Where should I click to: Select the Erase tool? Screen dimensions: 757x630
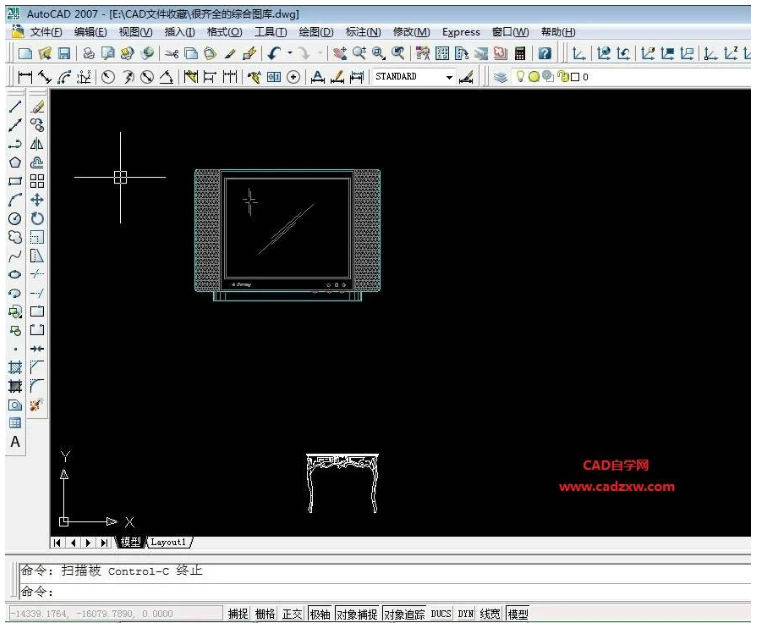pyautogui.click(x=37, y=107)
